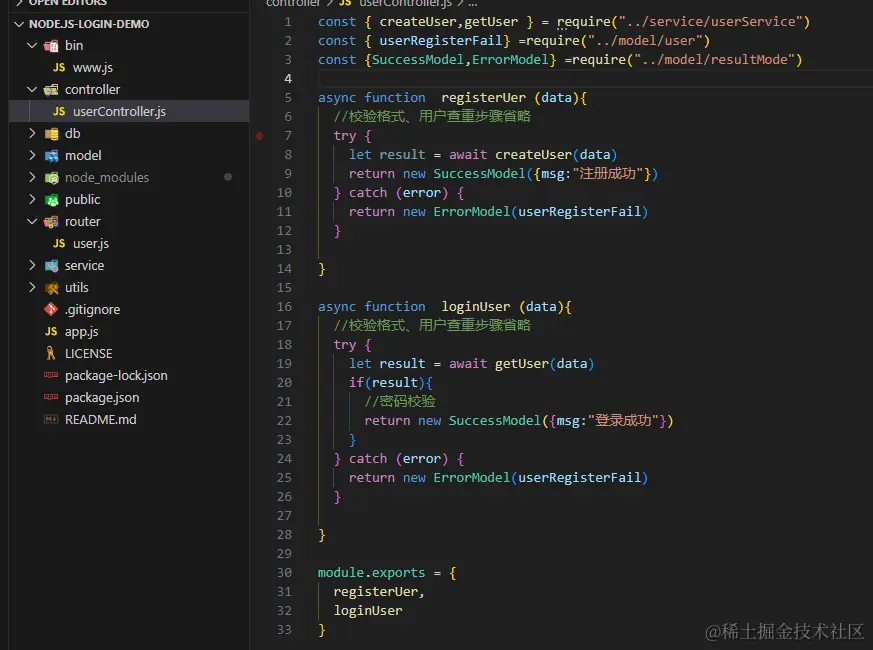This screenshot has height=650, width=873.
Task: Click the model folder icon
Action: (x=51, y=155)
